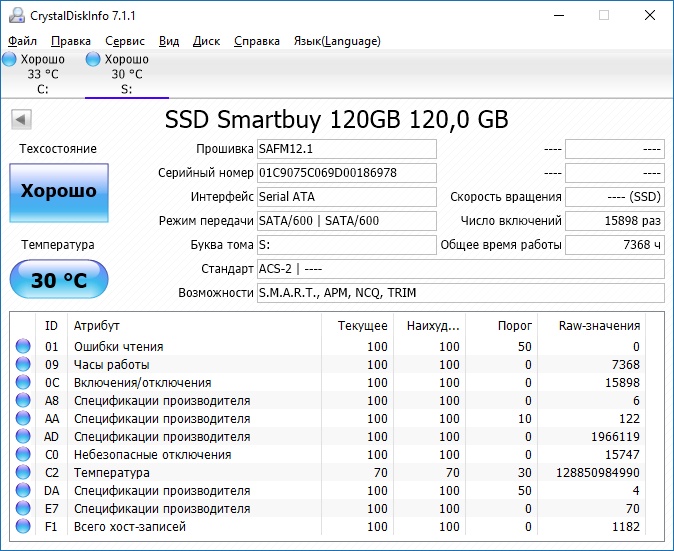Click the Число включений field 15898 раз

tap(615, 221)
